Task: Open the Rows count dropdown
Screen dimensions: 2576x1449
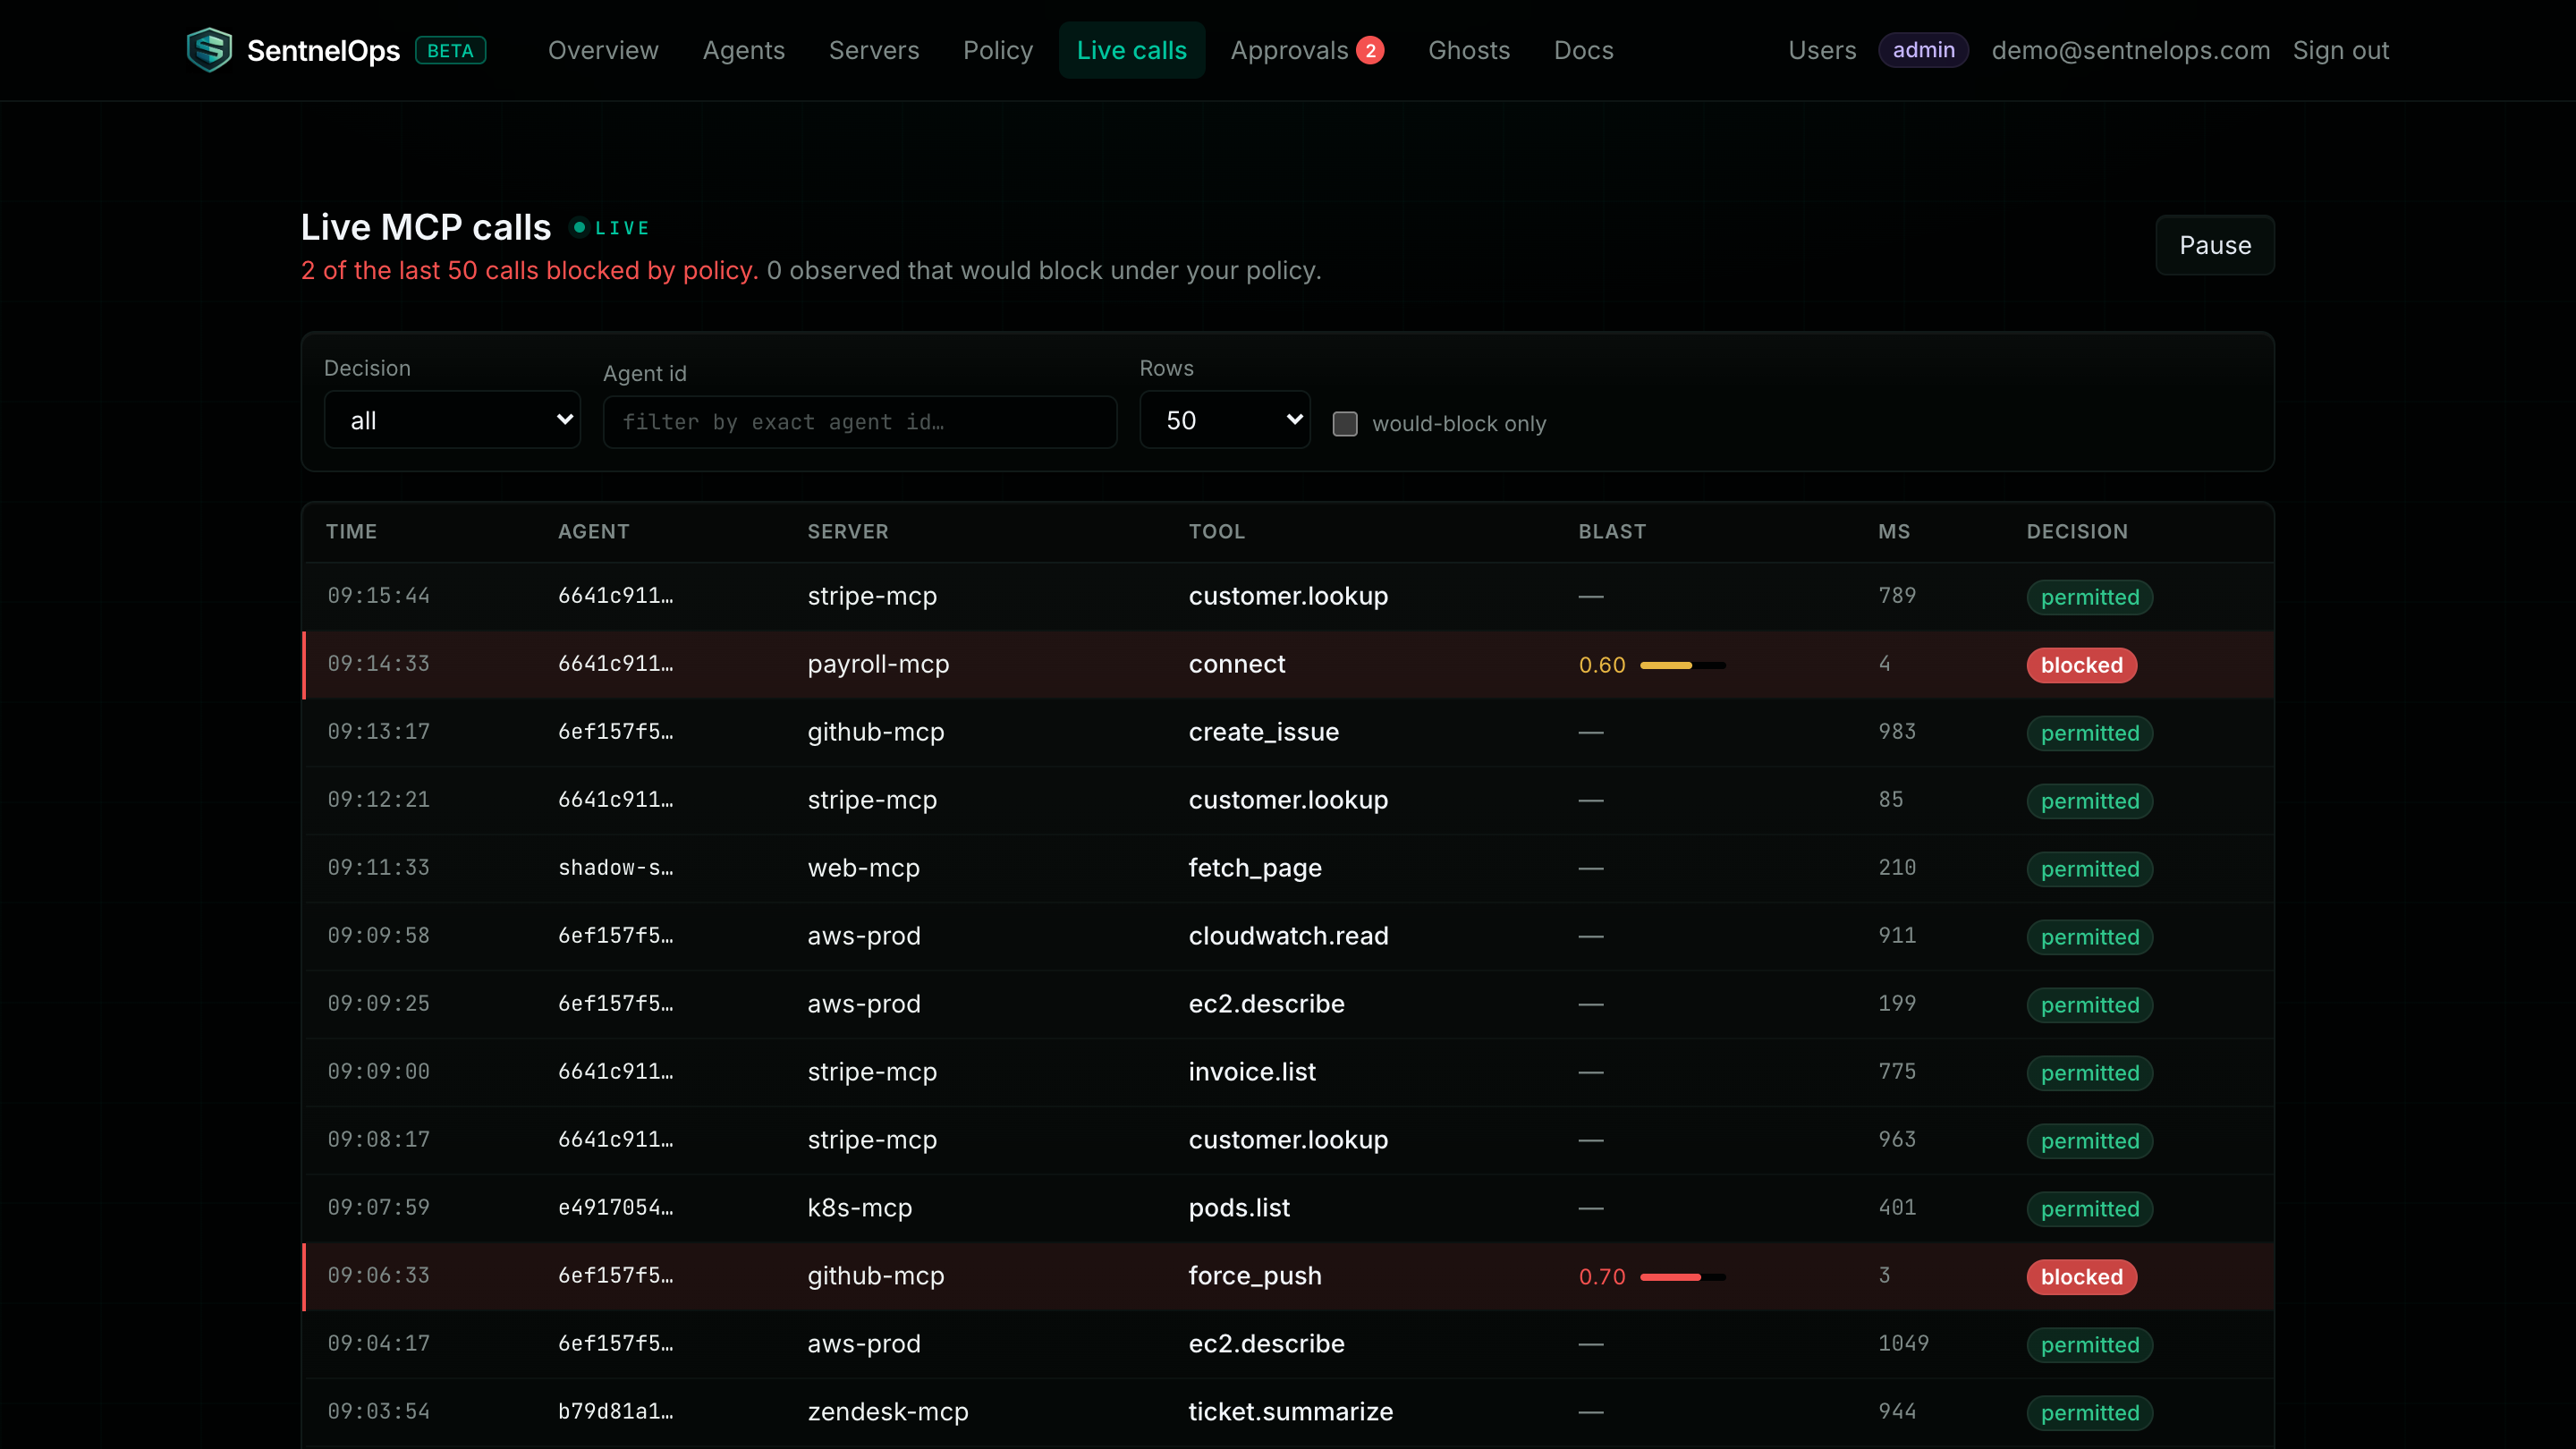Action: point(1225,420)
